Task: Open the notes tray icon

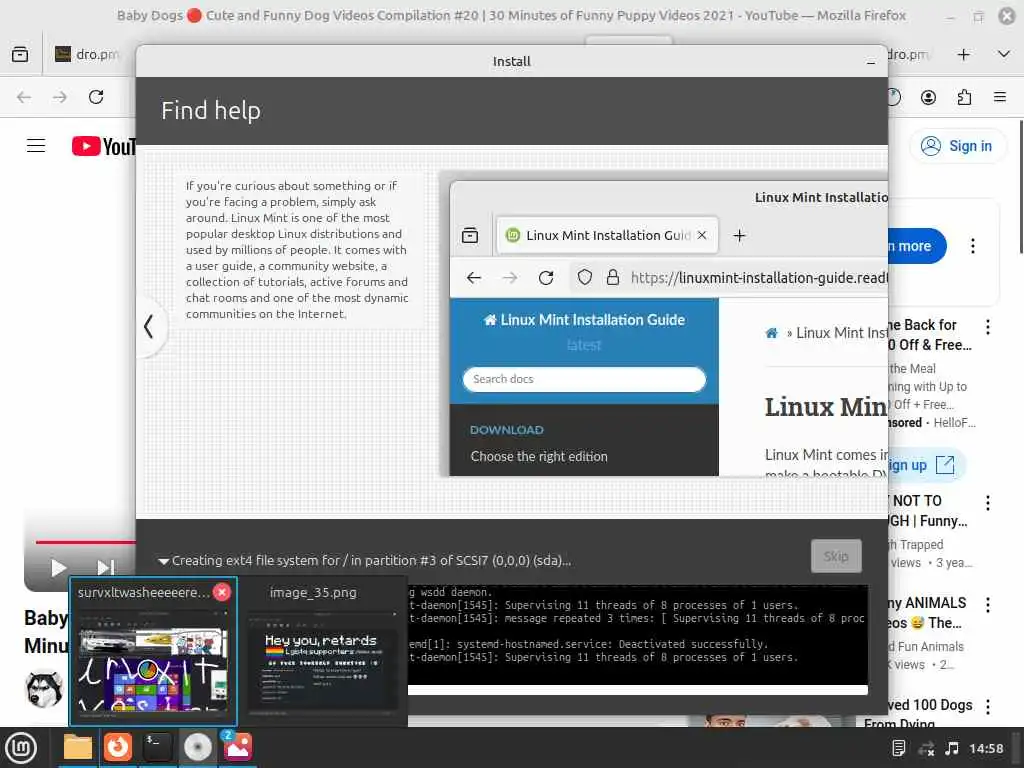Action: [899, 748]
